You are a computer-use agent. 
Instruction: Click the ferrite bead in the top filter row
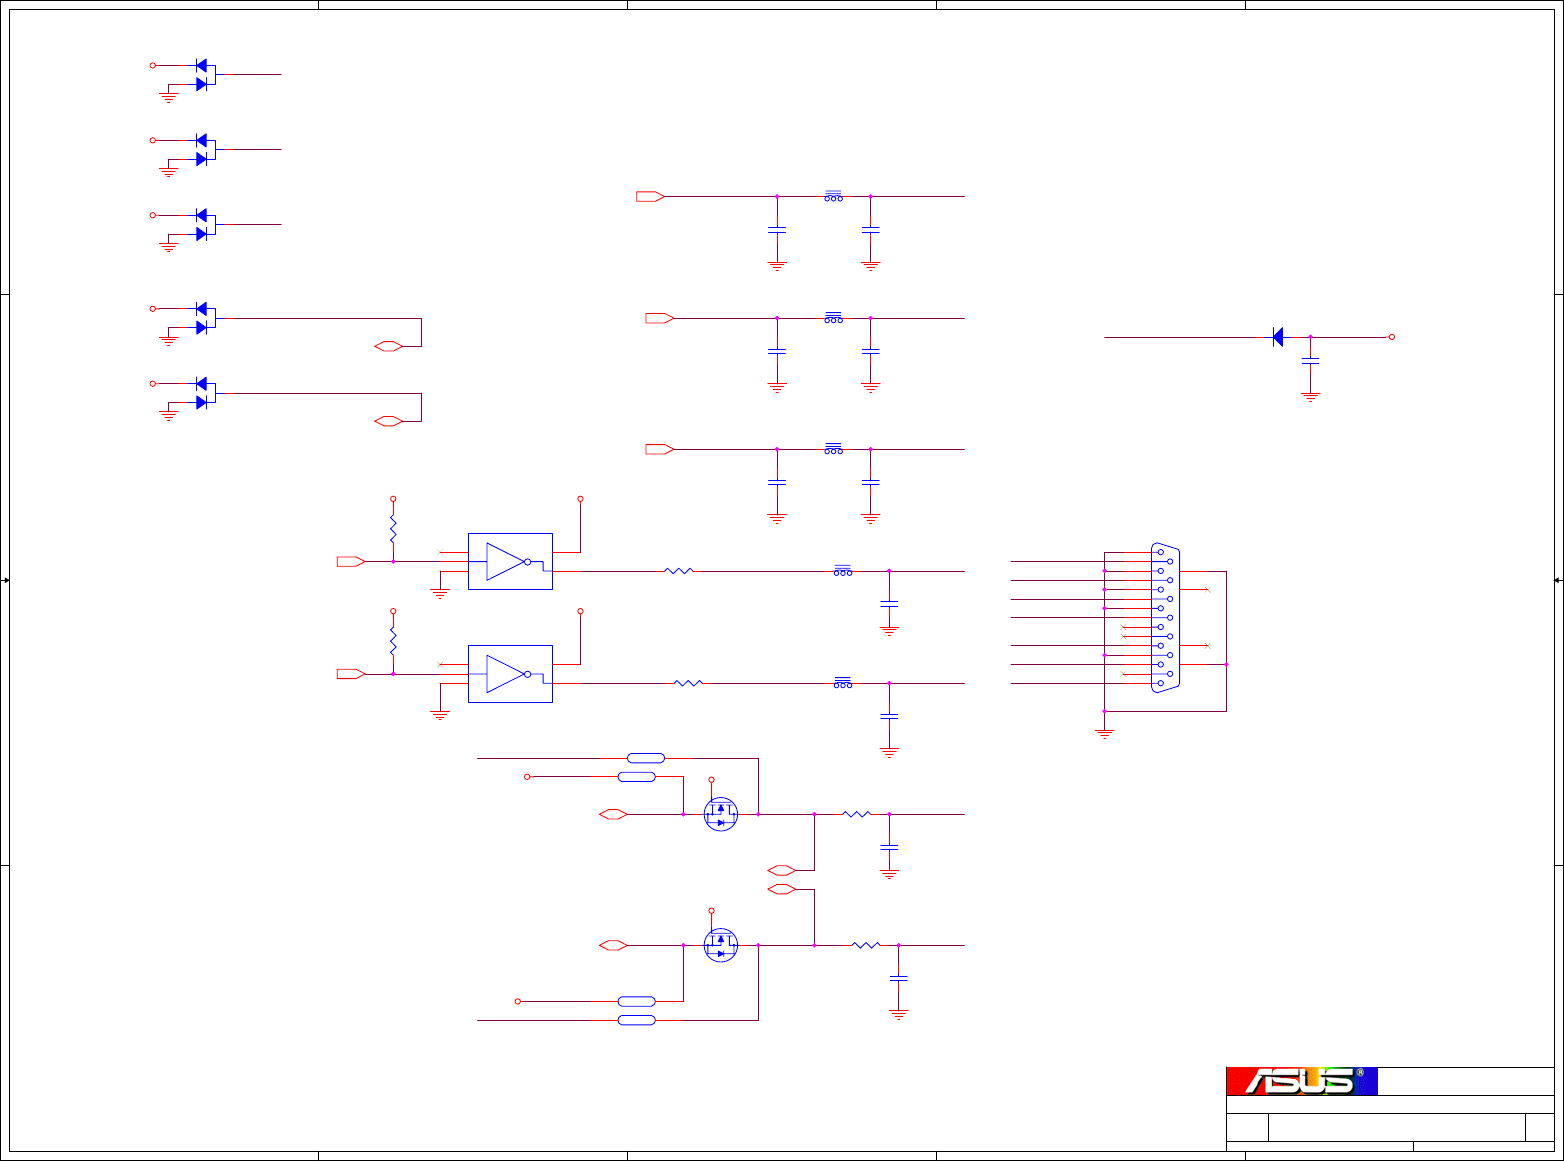(833, 196)
